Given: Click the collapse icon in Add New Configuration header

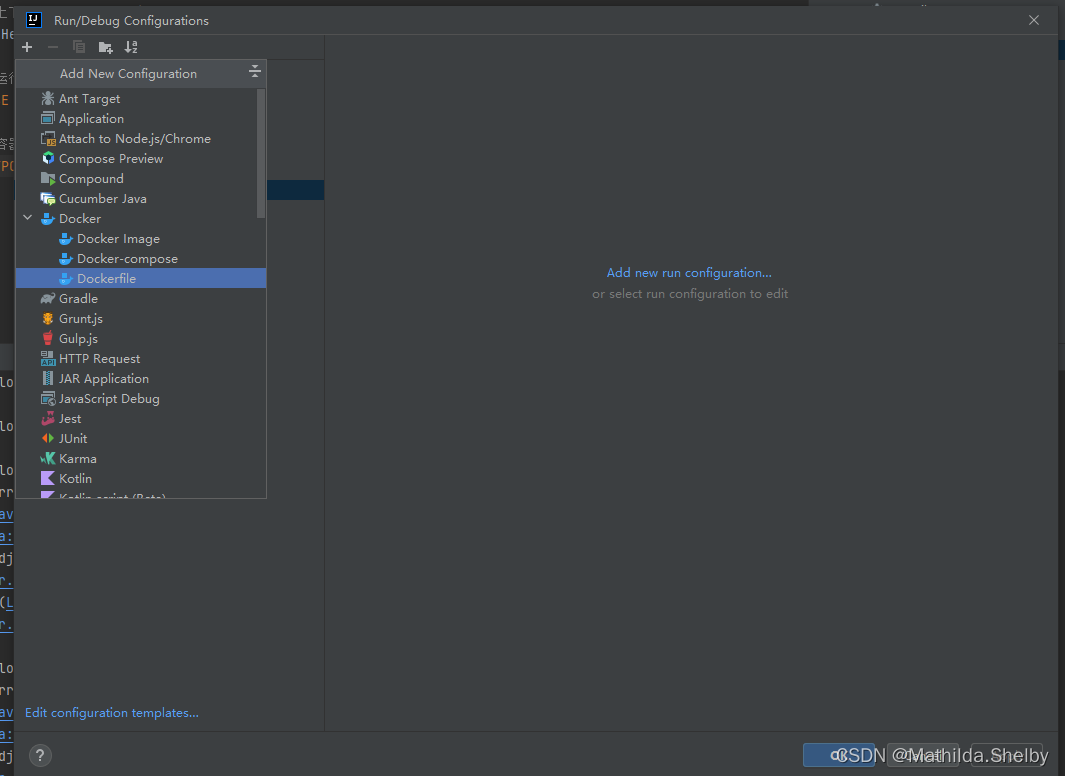Looking at the screenshot, I should pos(255,71).
